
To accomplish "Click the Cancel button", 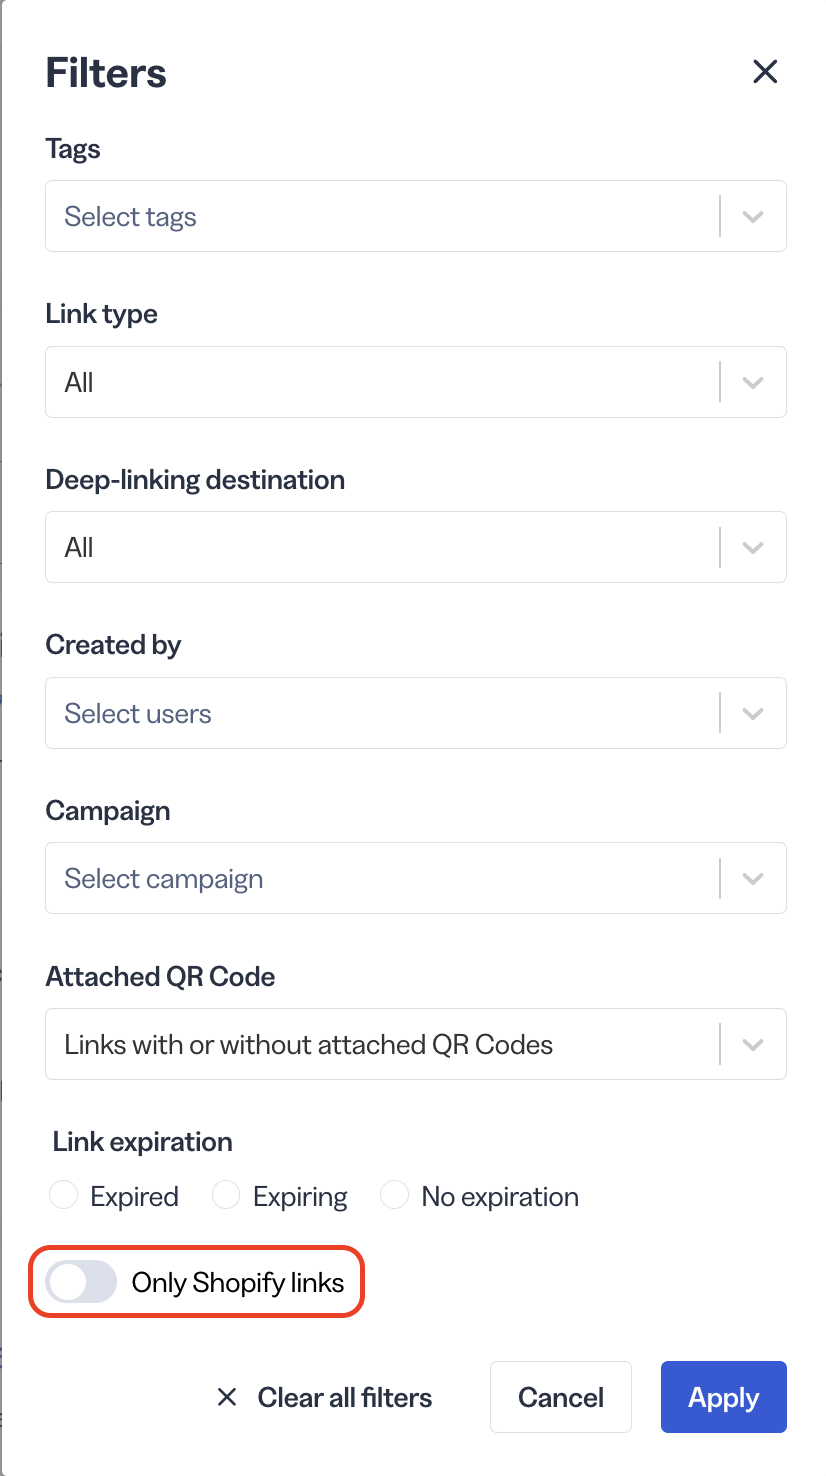I will point(561,1397).
